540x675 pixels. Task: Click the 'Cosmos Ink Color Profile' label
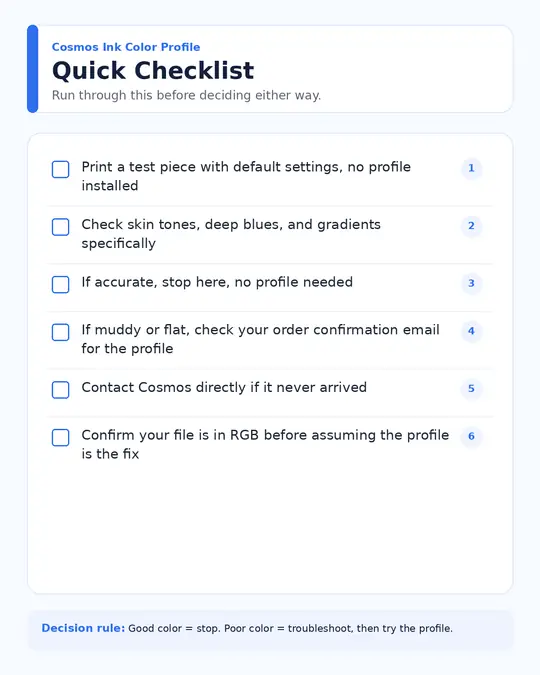126,47
